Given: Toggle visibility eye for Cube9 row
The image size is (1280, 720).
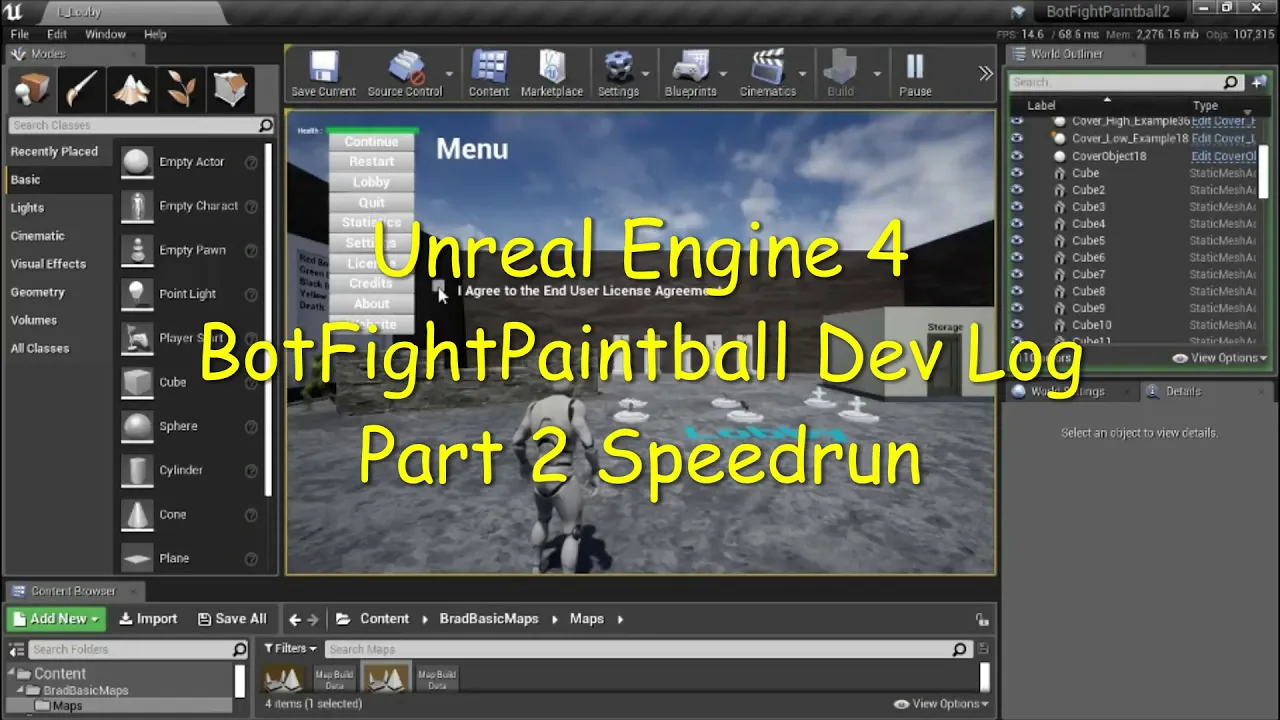Looking at the screenshot, I should pyautogui.click(x=1017, y=309).
